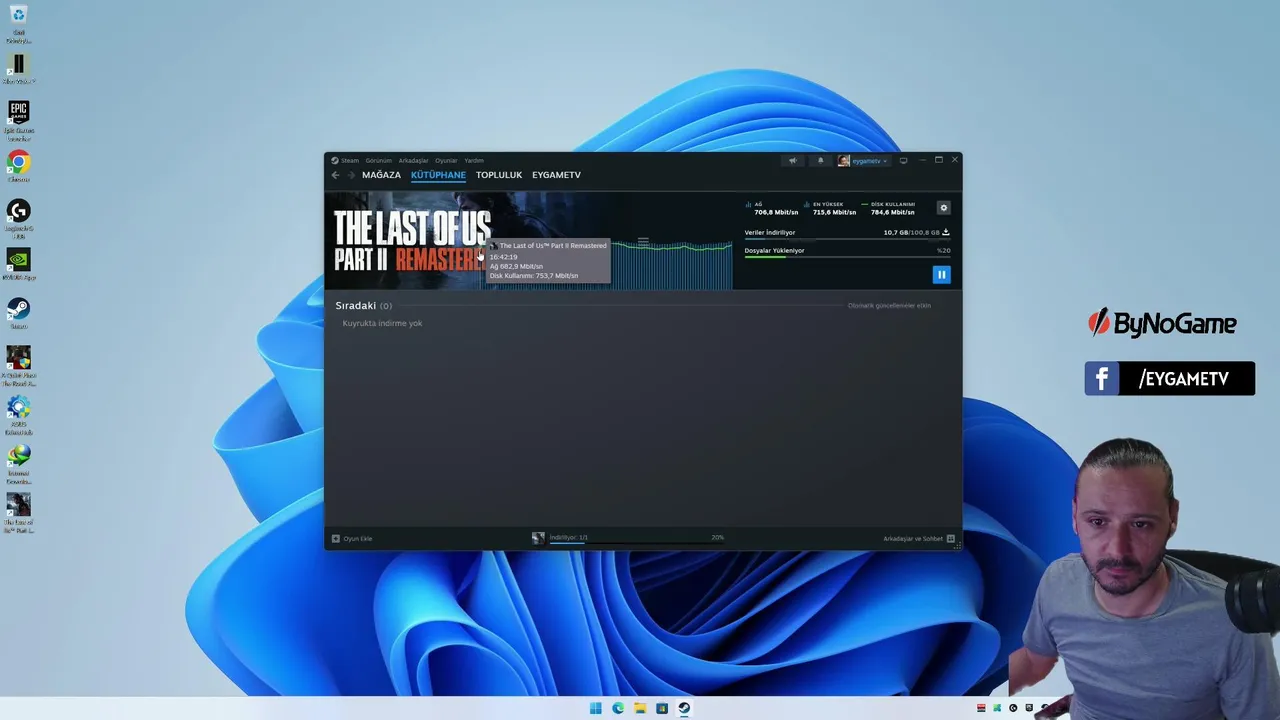Viewport: 1280px width, 720px height.
Task: Click the Chrome desktop icon
Action: [x=18, y=166]
